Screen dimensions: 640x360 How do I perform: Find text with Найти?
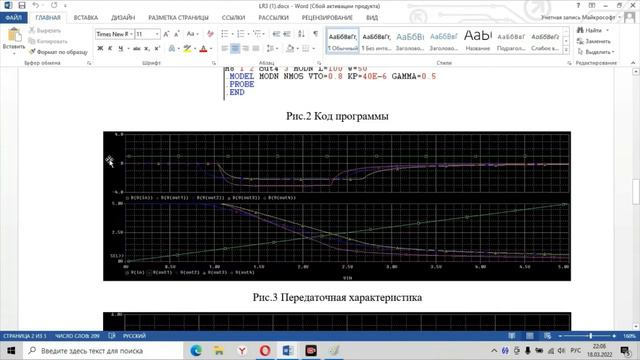[x=589, y=31]
